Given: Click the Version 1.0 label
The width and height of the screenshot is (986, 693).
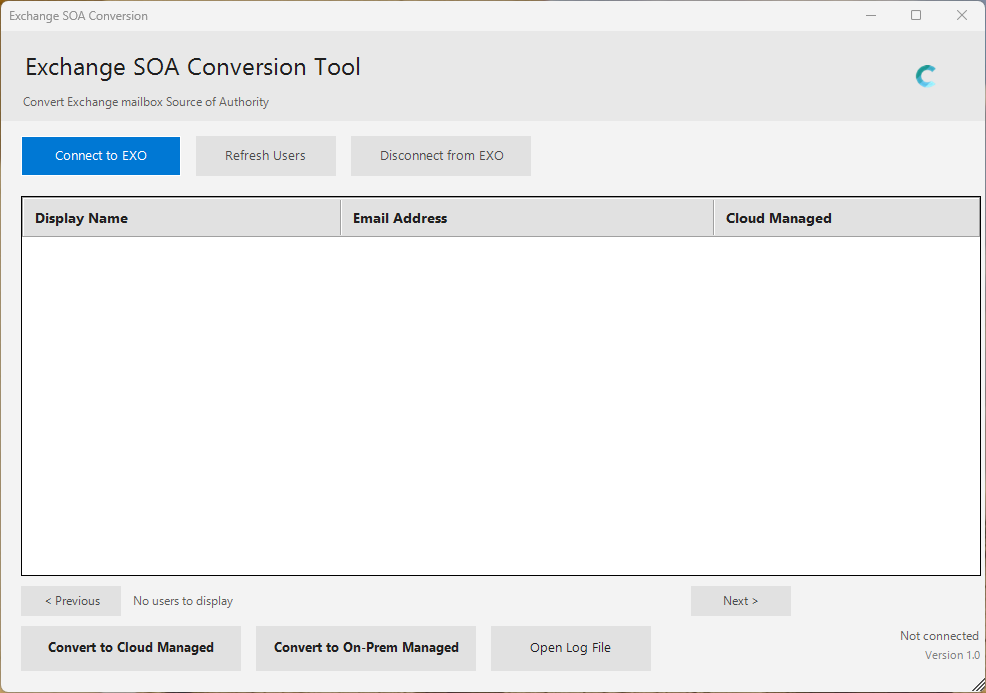Looking at the screenshot, I should click(x=951, y=655).
